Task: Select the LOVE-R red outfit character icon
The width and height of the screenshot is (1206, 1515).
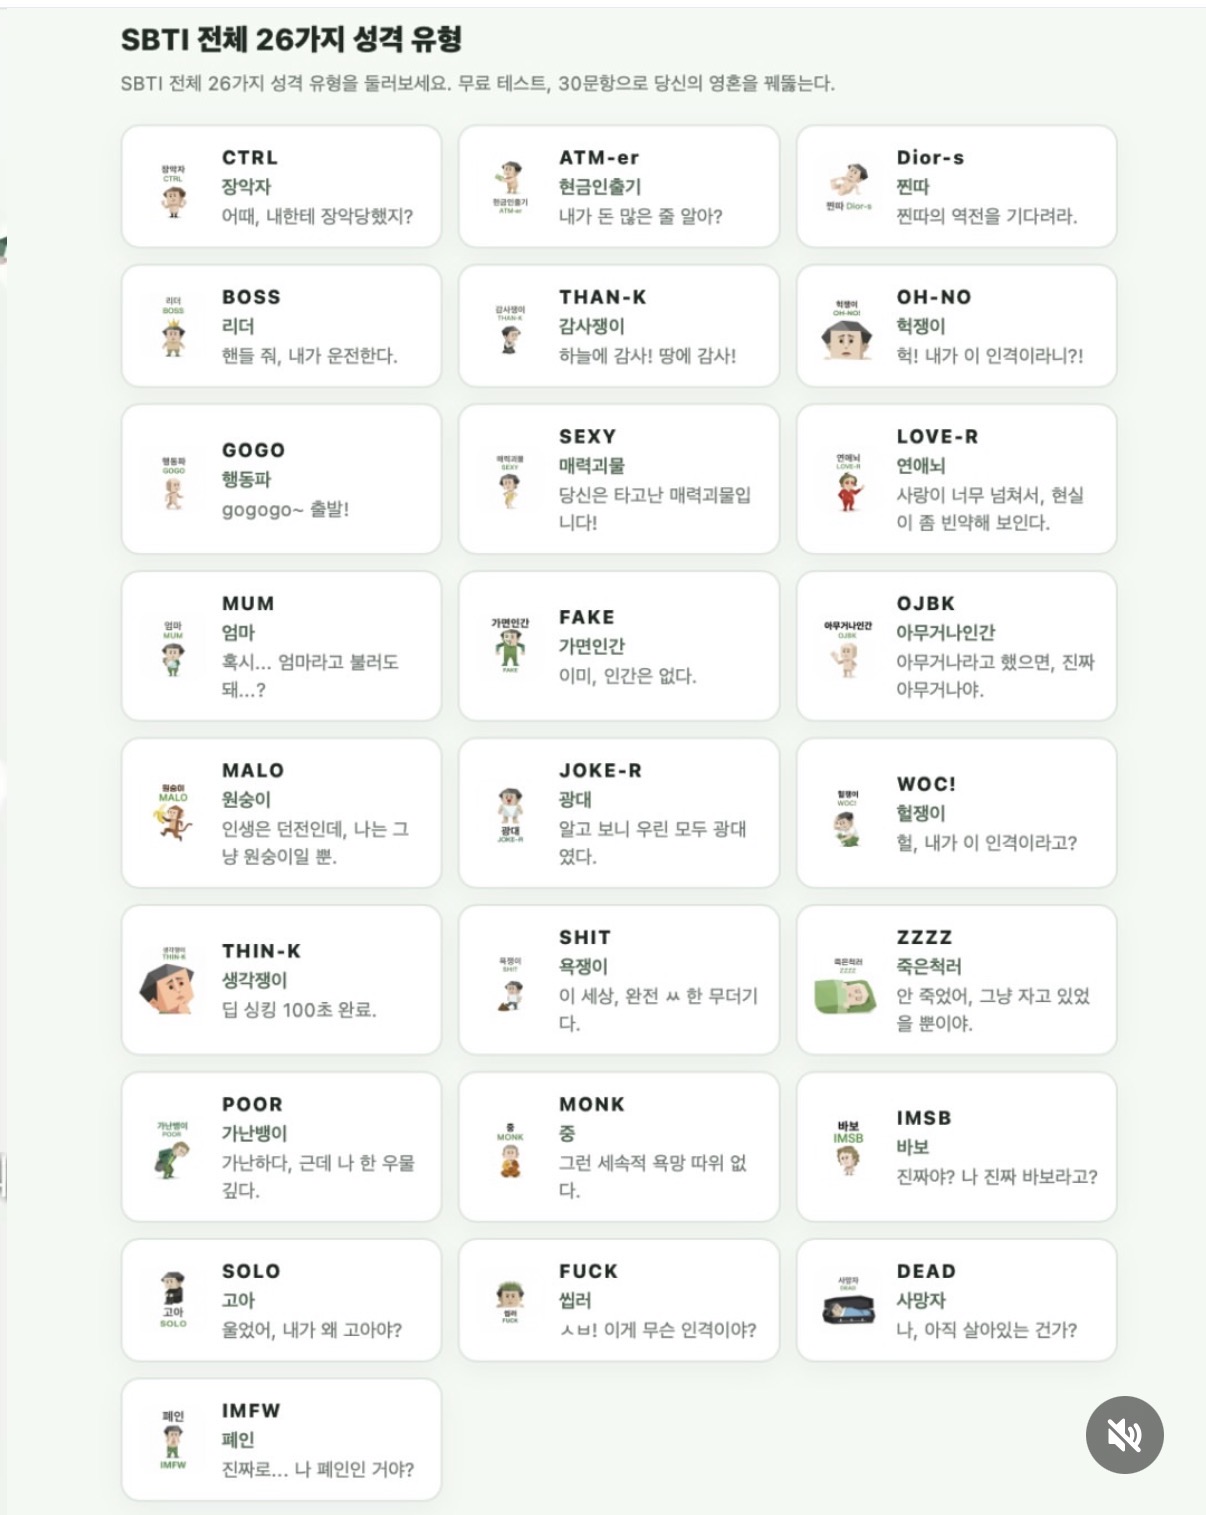Action: point(848,489)
